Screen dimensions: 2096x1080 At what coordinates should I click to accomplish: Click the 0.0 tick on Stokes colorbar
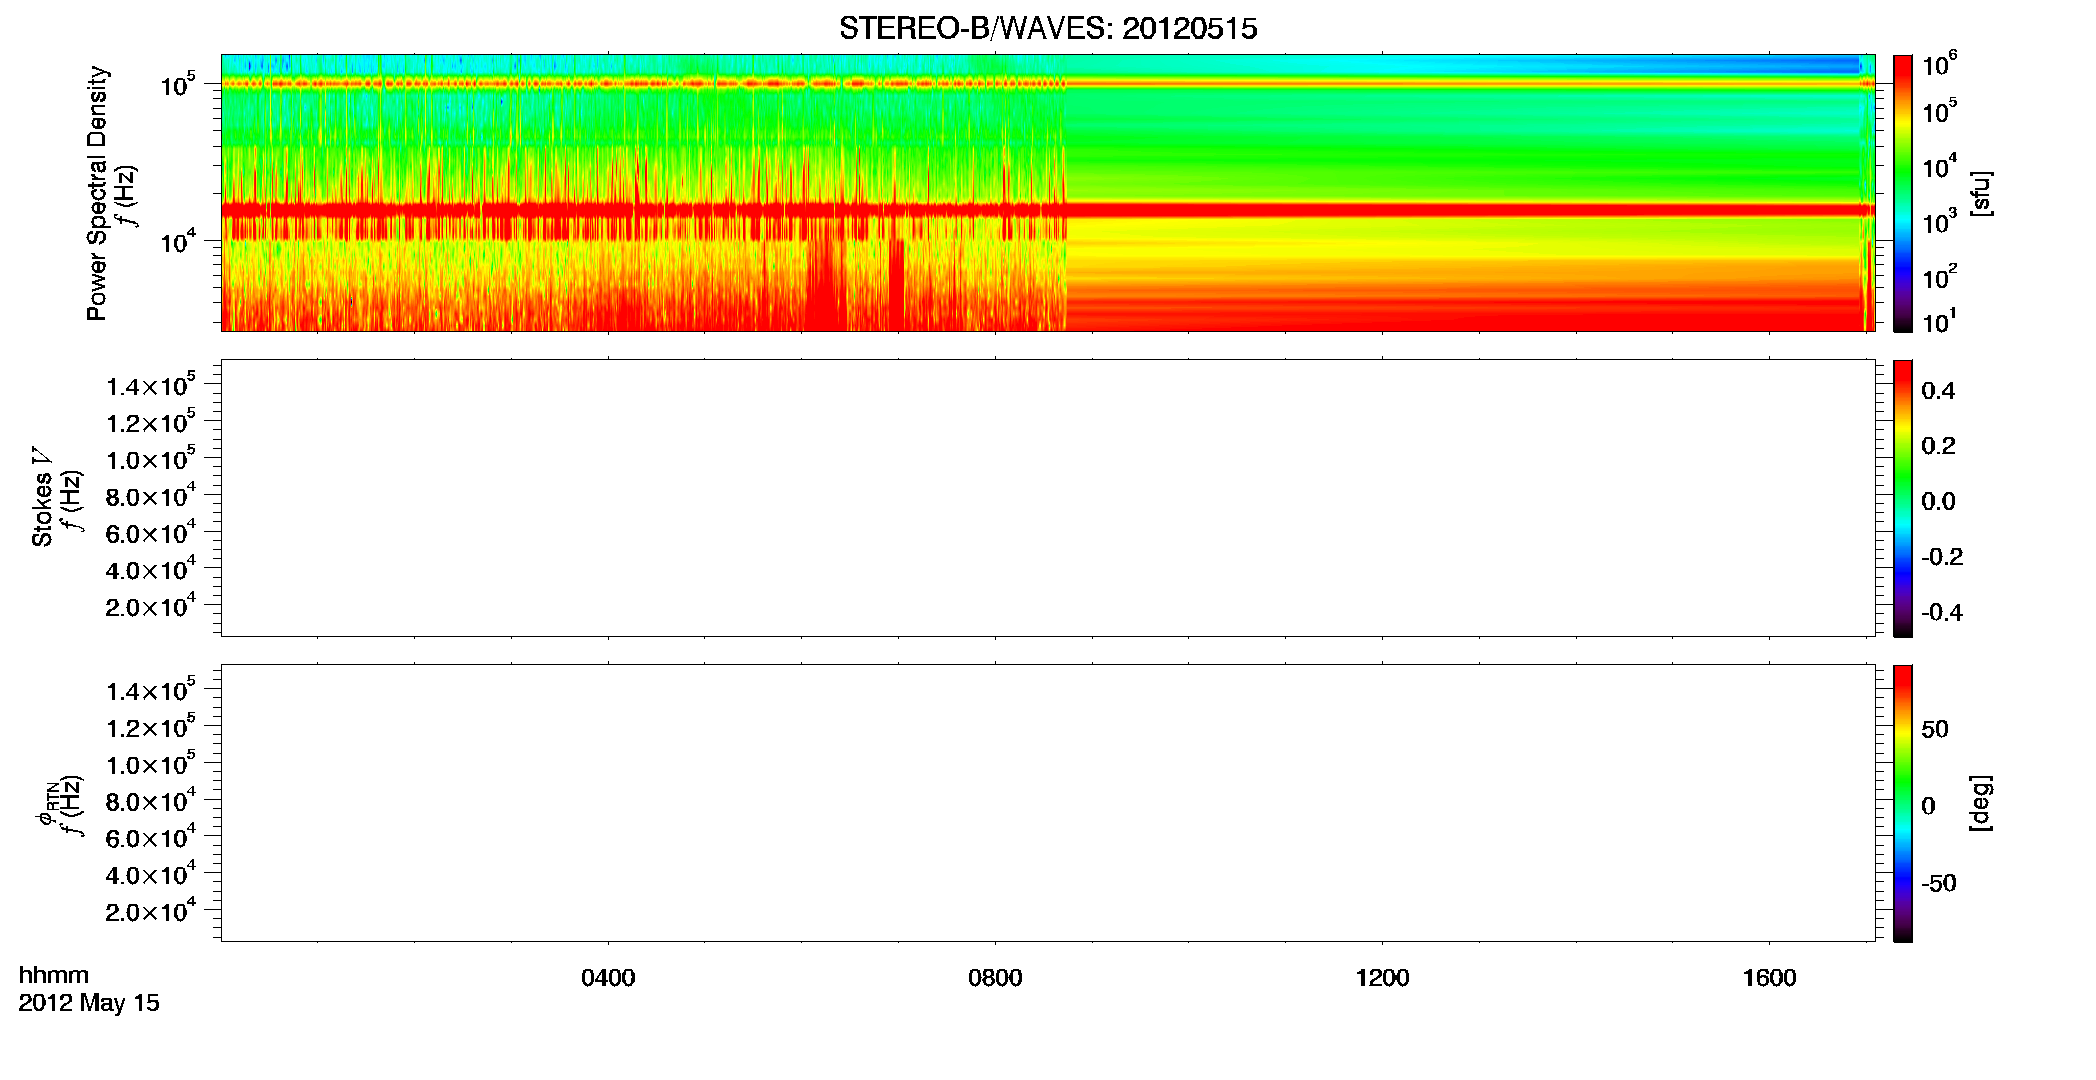(x=1938, y=502)
